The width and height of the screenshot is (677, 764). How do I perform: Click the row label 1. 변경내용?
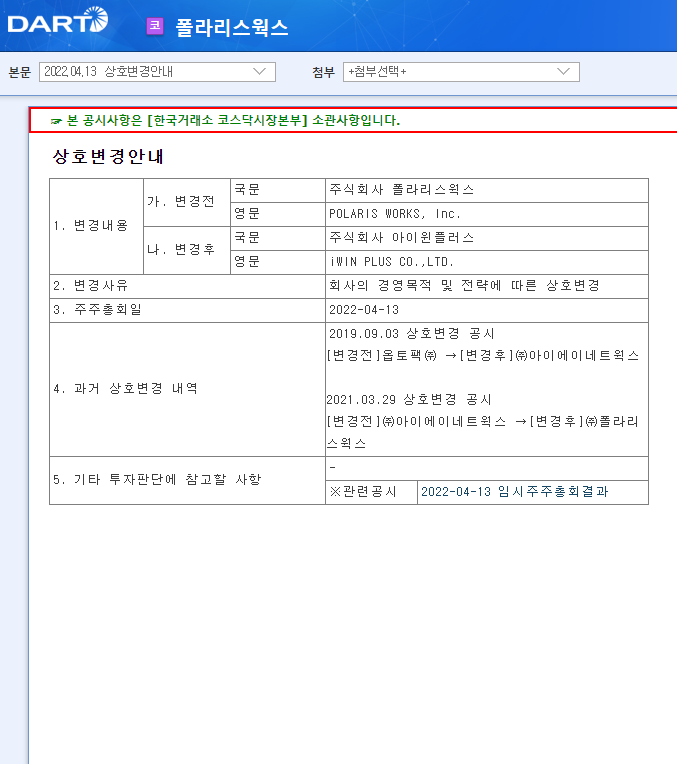(91, 226)
